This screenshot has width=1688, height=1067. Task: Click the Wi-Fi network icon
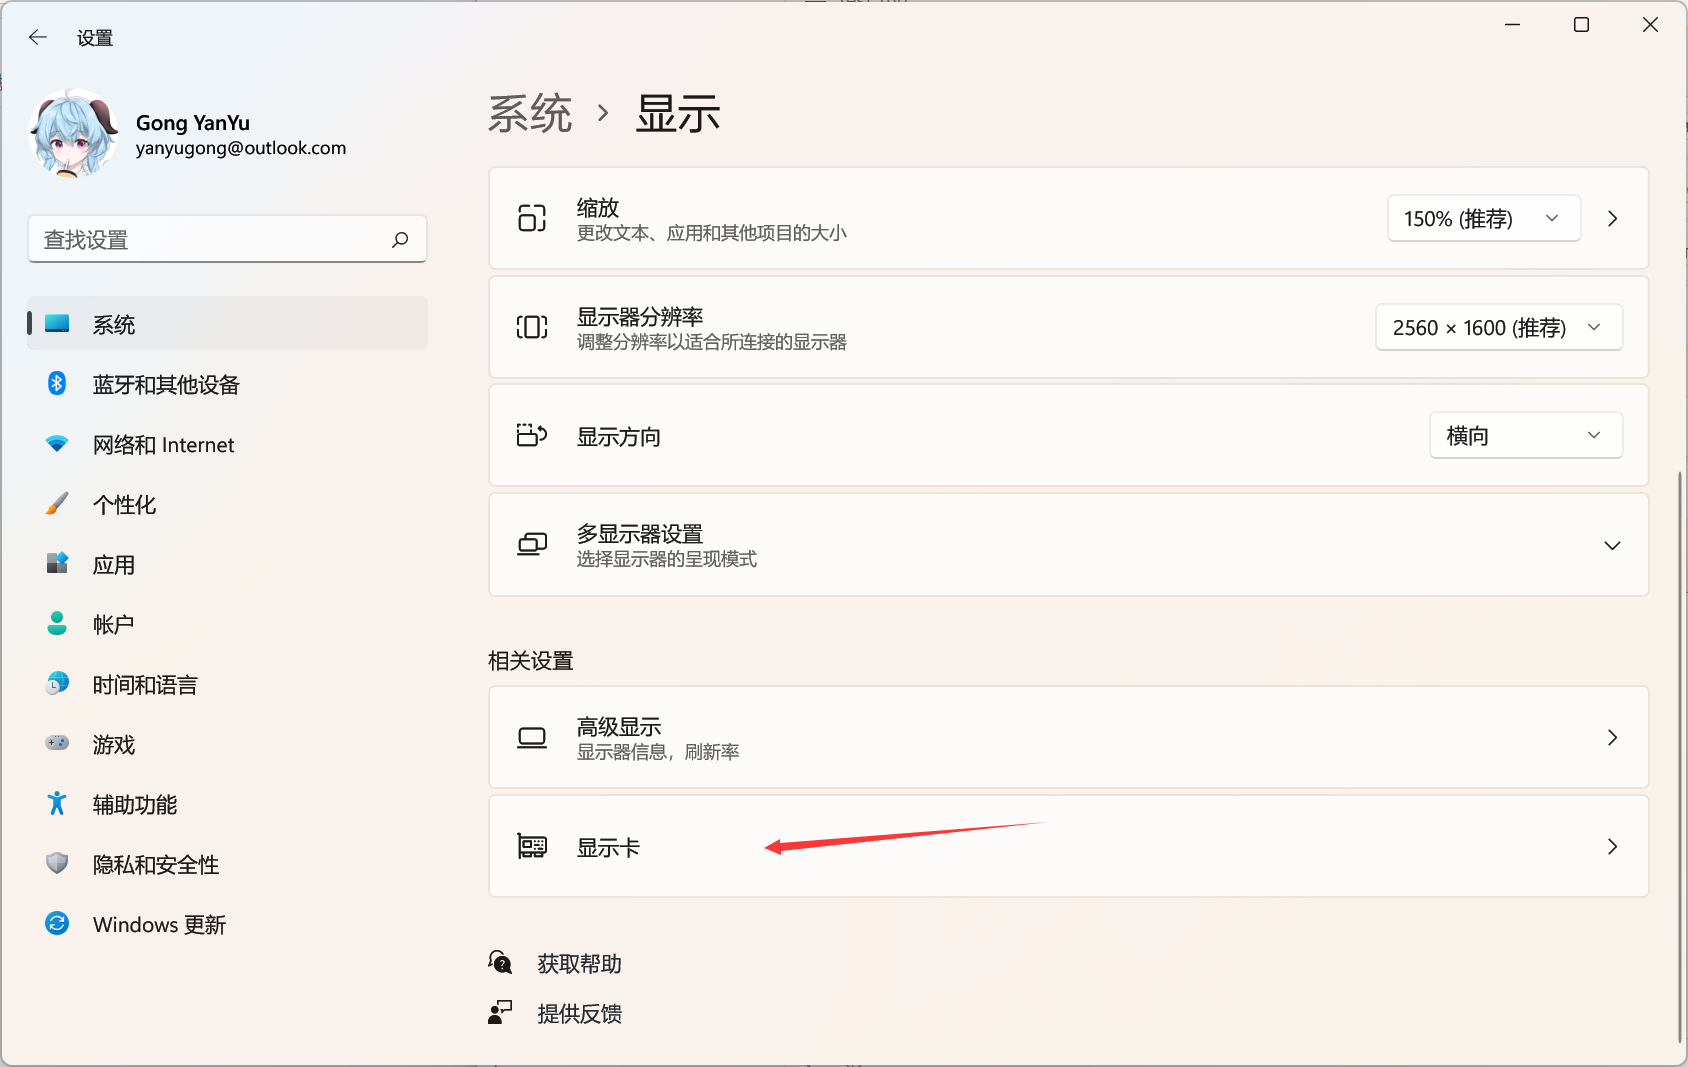(57, 444)
